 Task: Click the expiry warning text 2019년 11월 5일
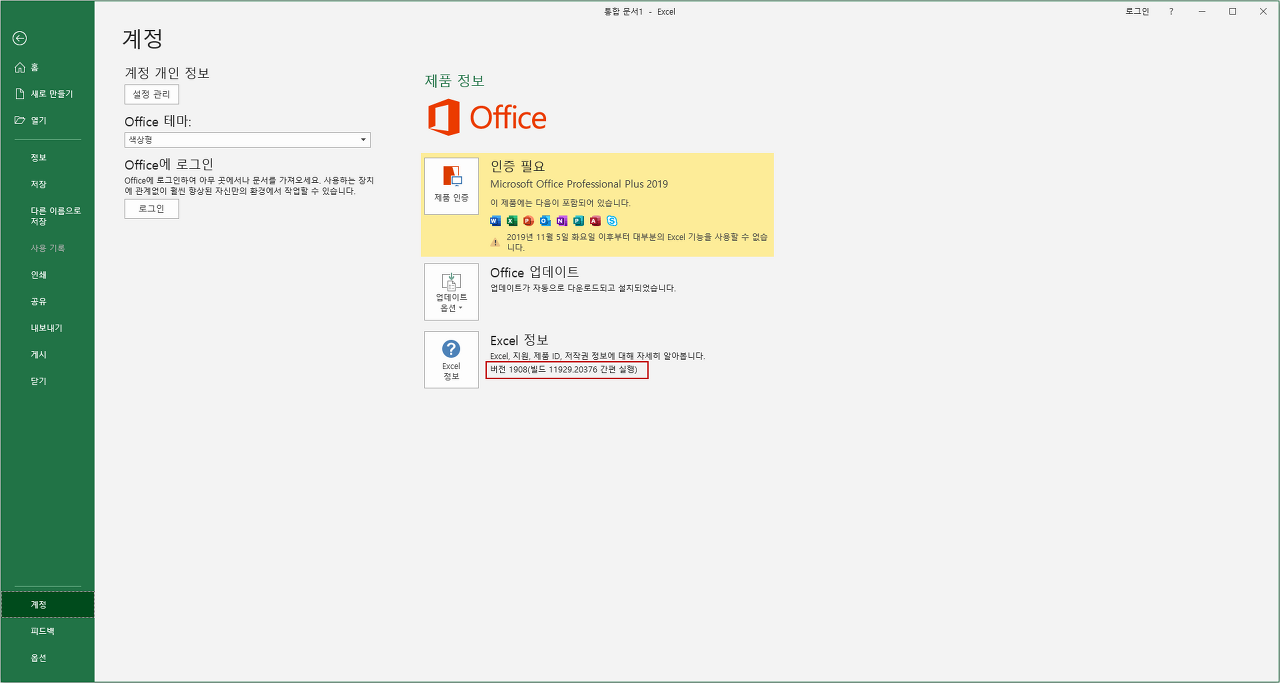pyautogui.click(x=637, y=242)
